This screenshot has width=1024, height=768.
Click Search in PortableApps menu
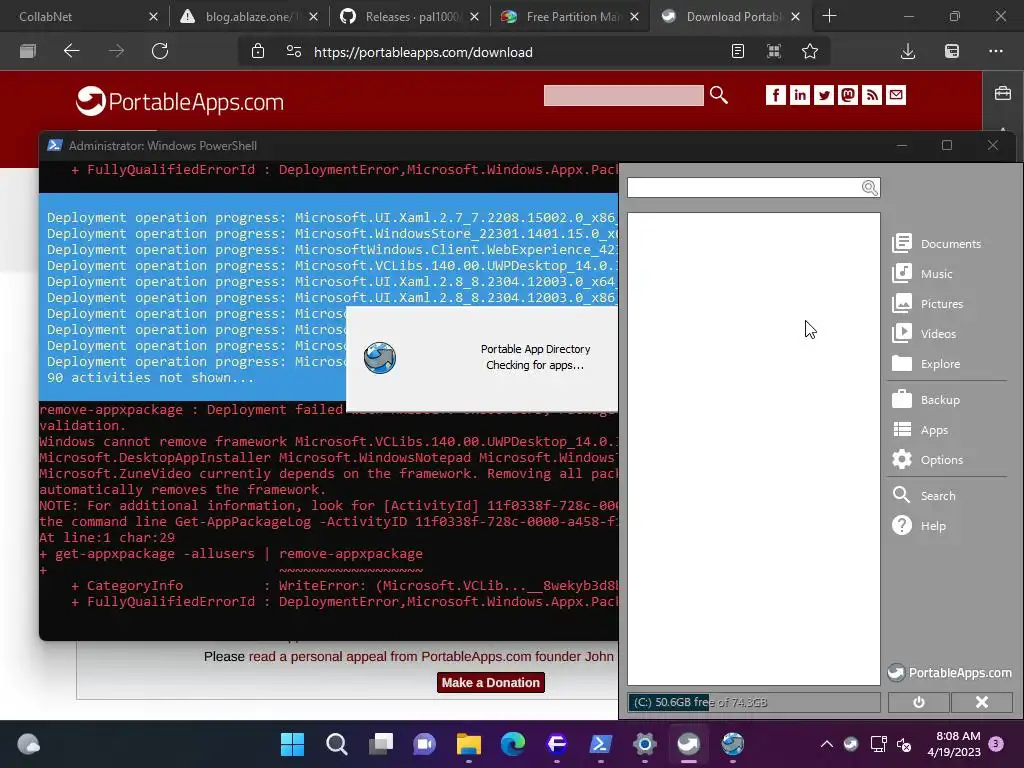tap(924, 496)
